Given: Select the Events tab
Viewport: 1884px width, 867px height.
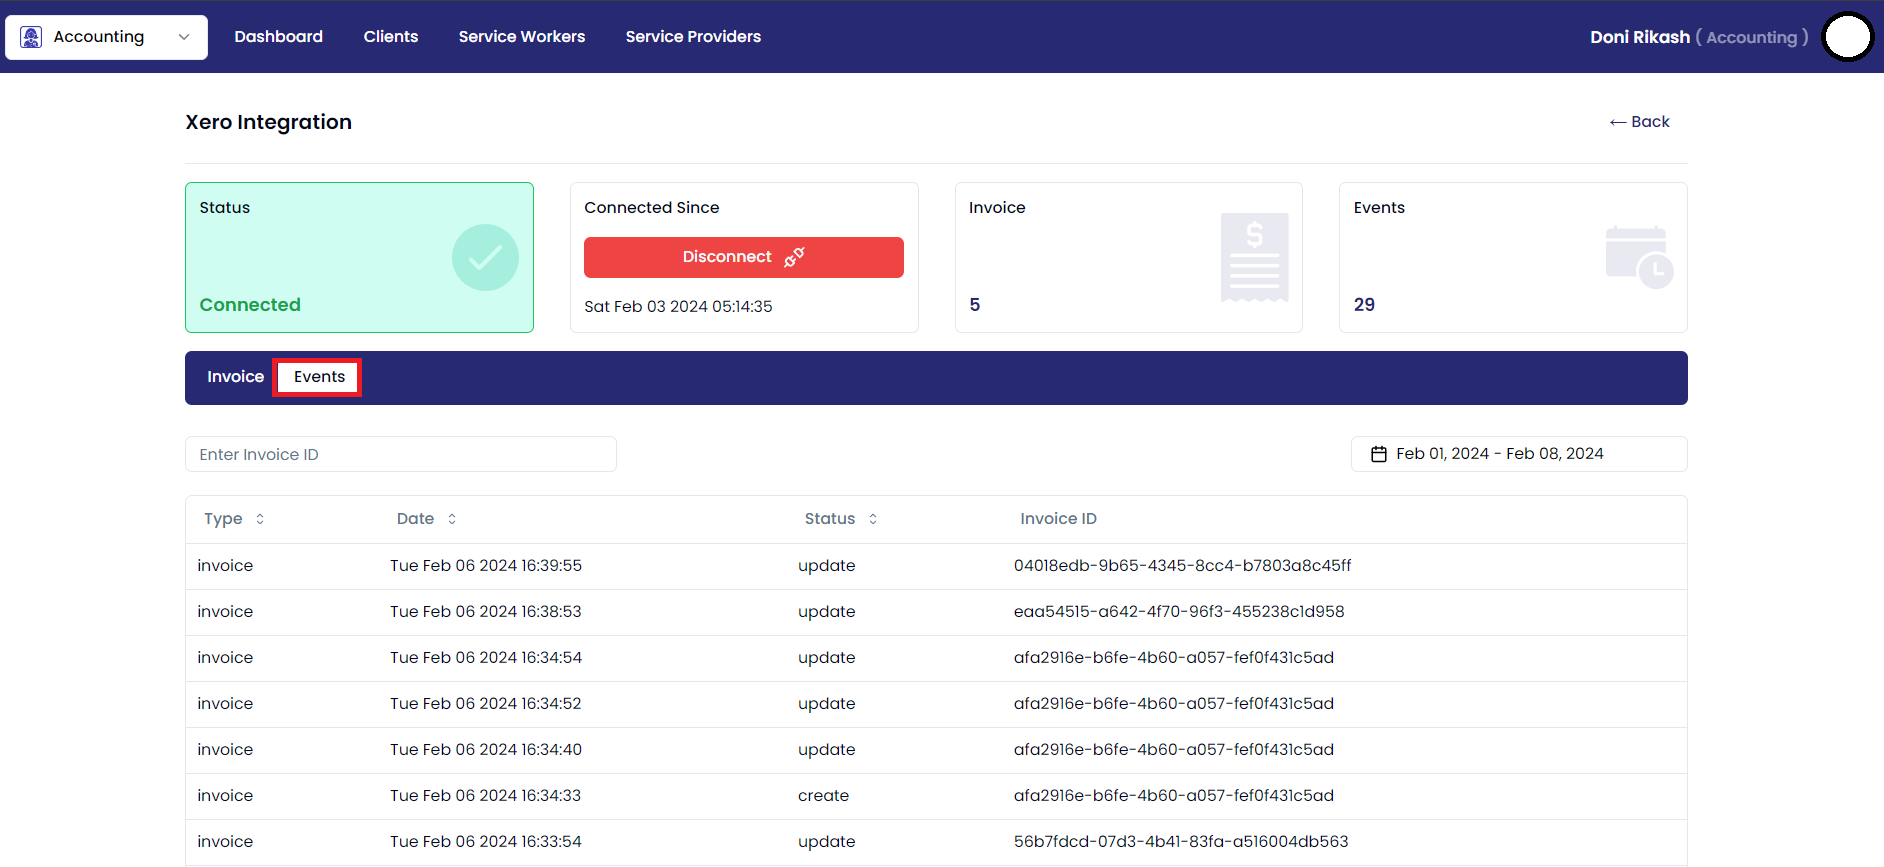Looking at the screenshot, I should tap(319, 377).
